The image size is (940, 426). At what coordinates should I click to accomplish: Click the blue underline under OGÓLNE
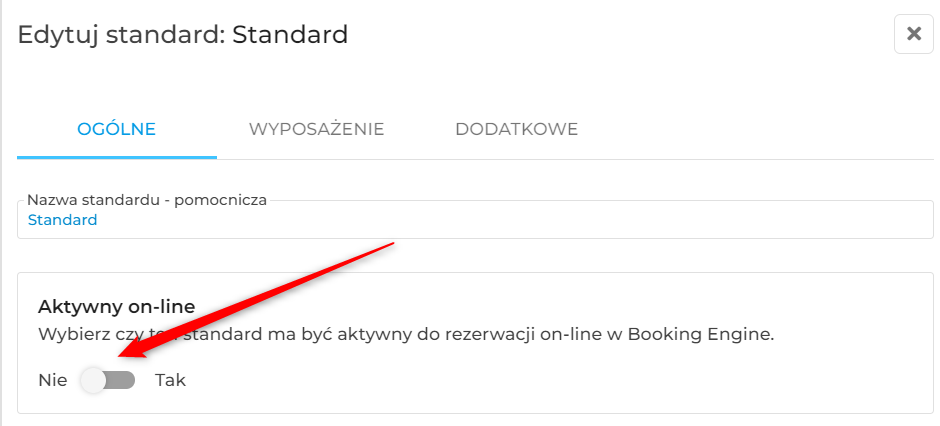pyautogui.click(x=117, y=157)
